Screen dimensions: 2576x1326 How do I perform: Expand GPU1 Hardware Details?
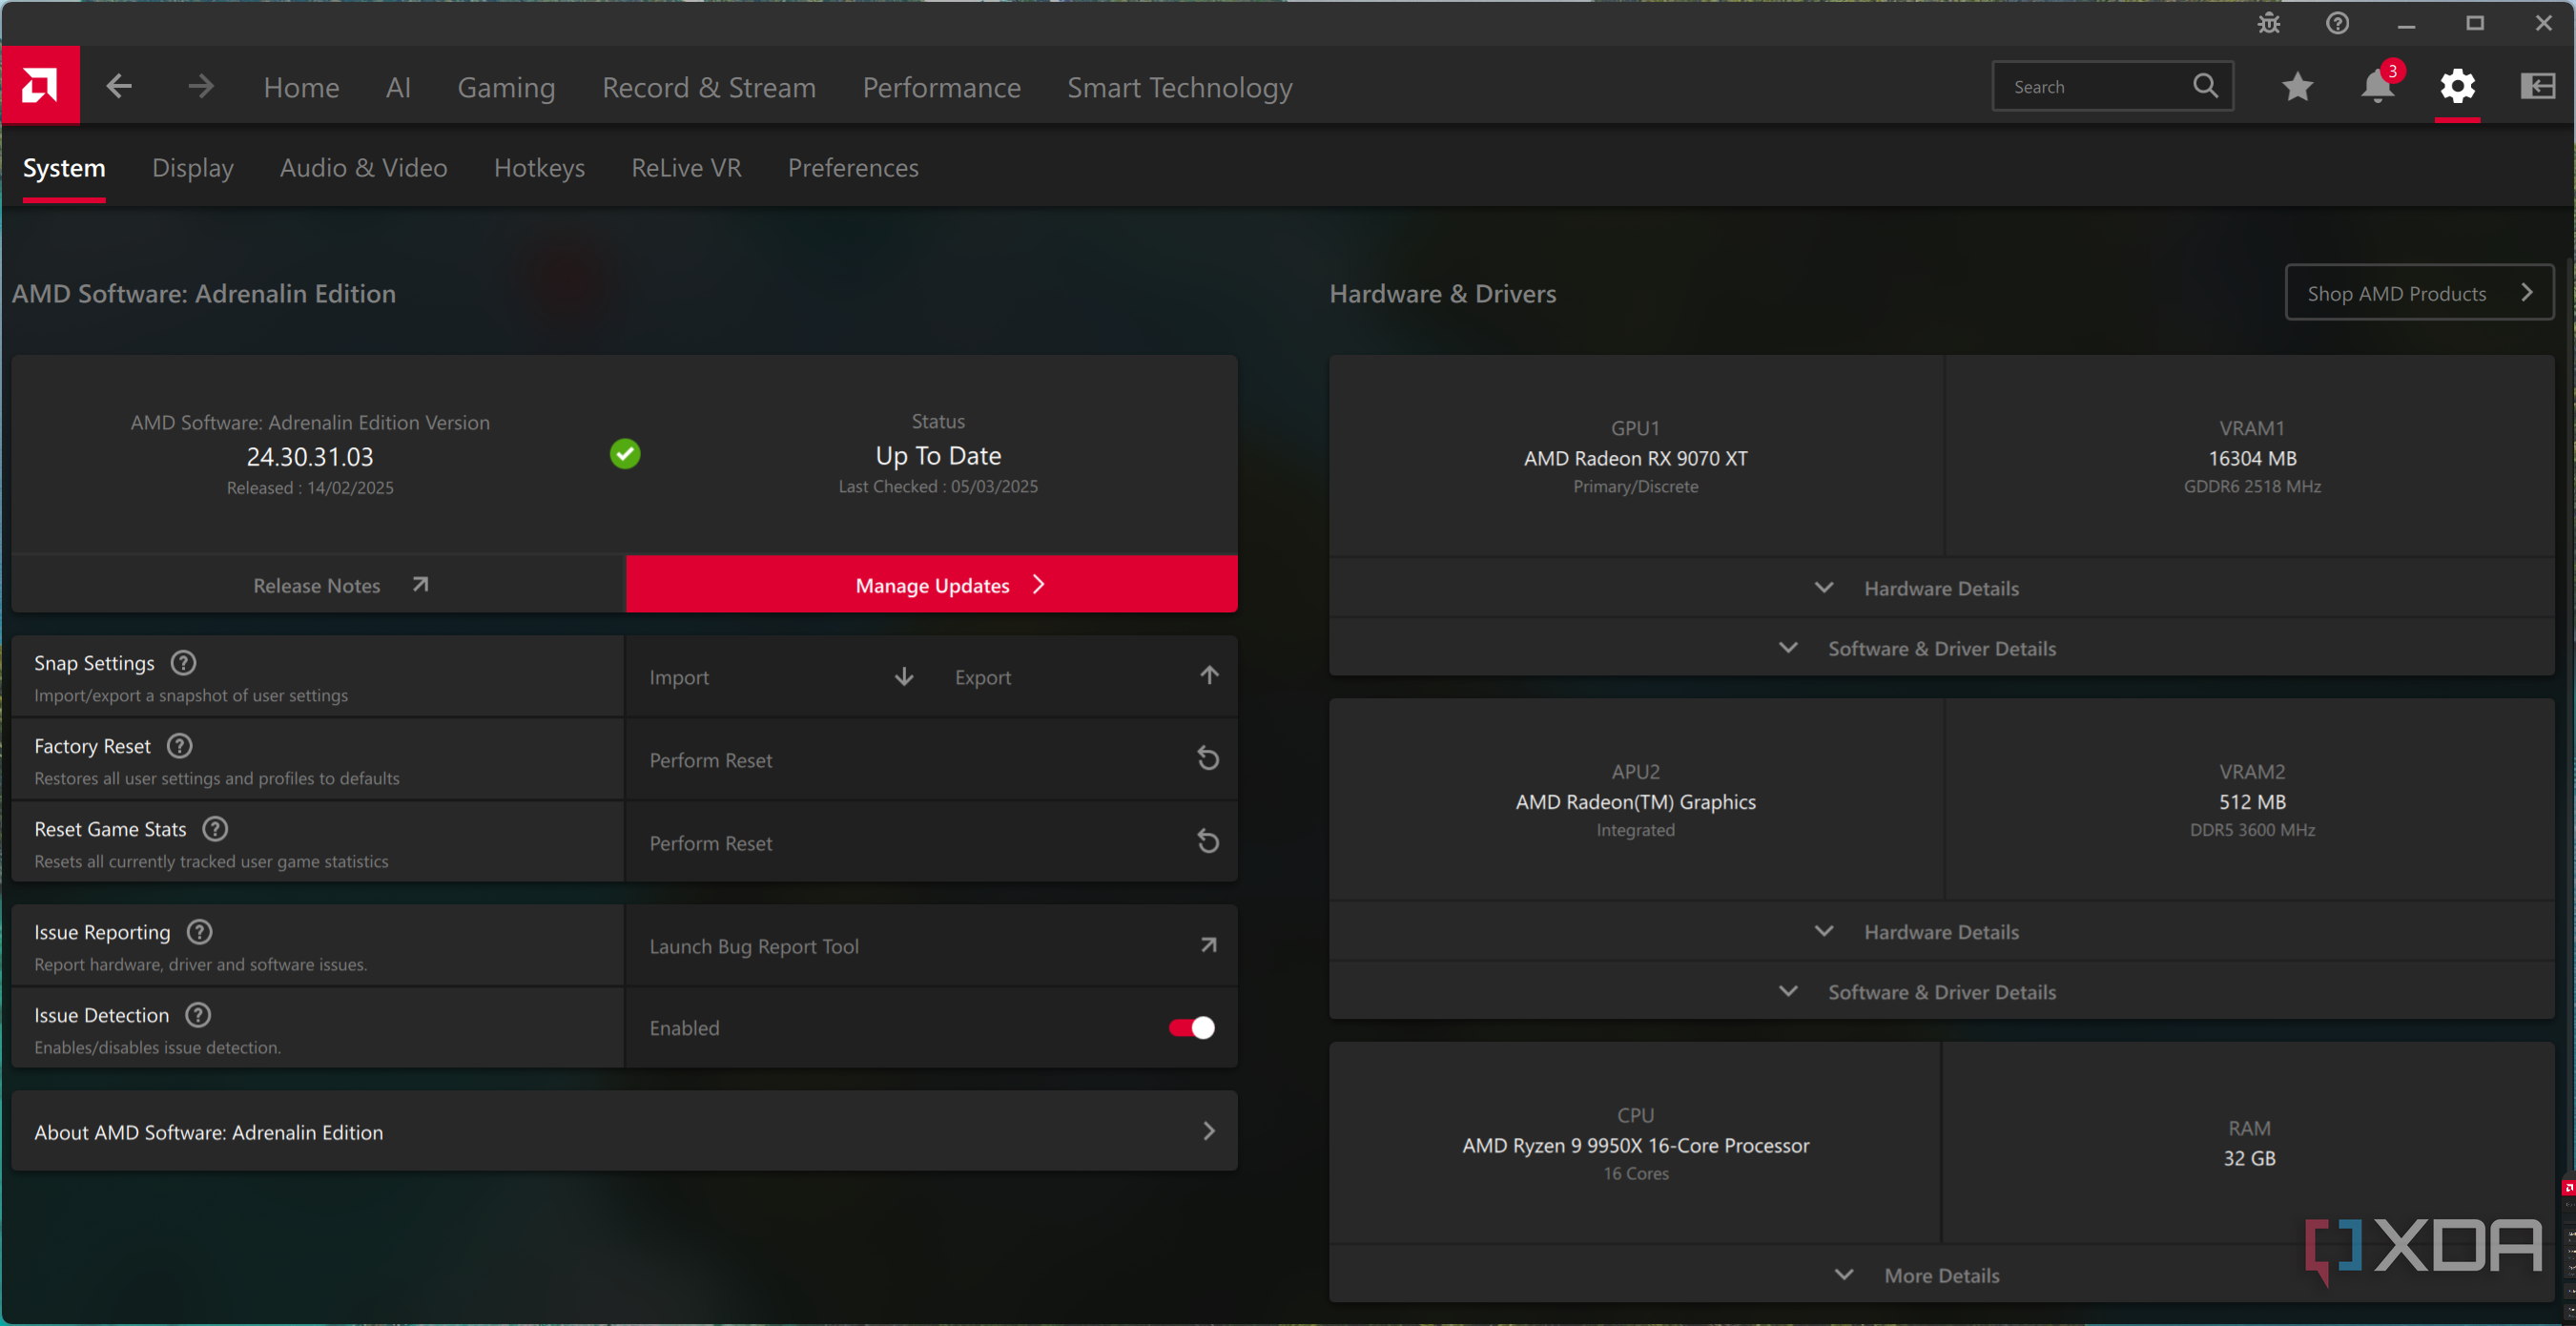tap(1940, 588)
